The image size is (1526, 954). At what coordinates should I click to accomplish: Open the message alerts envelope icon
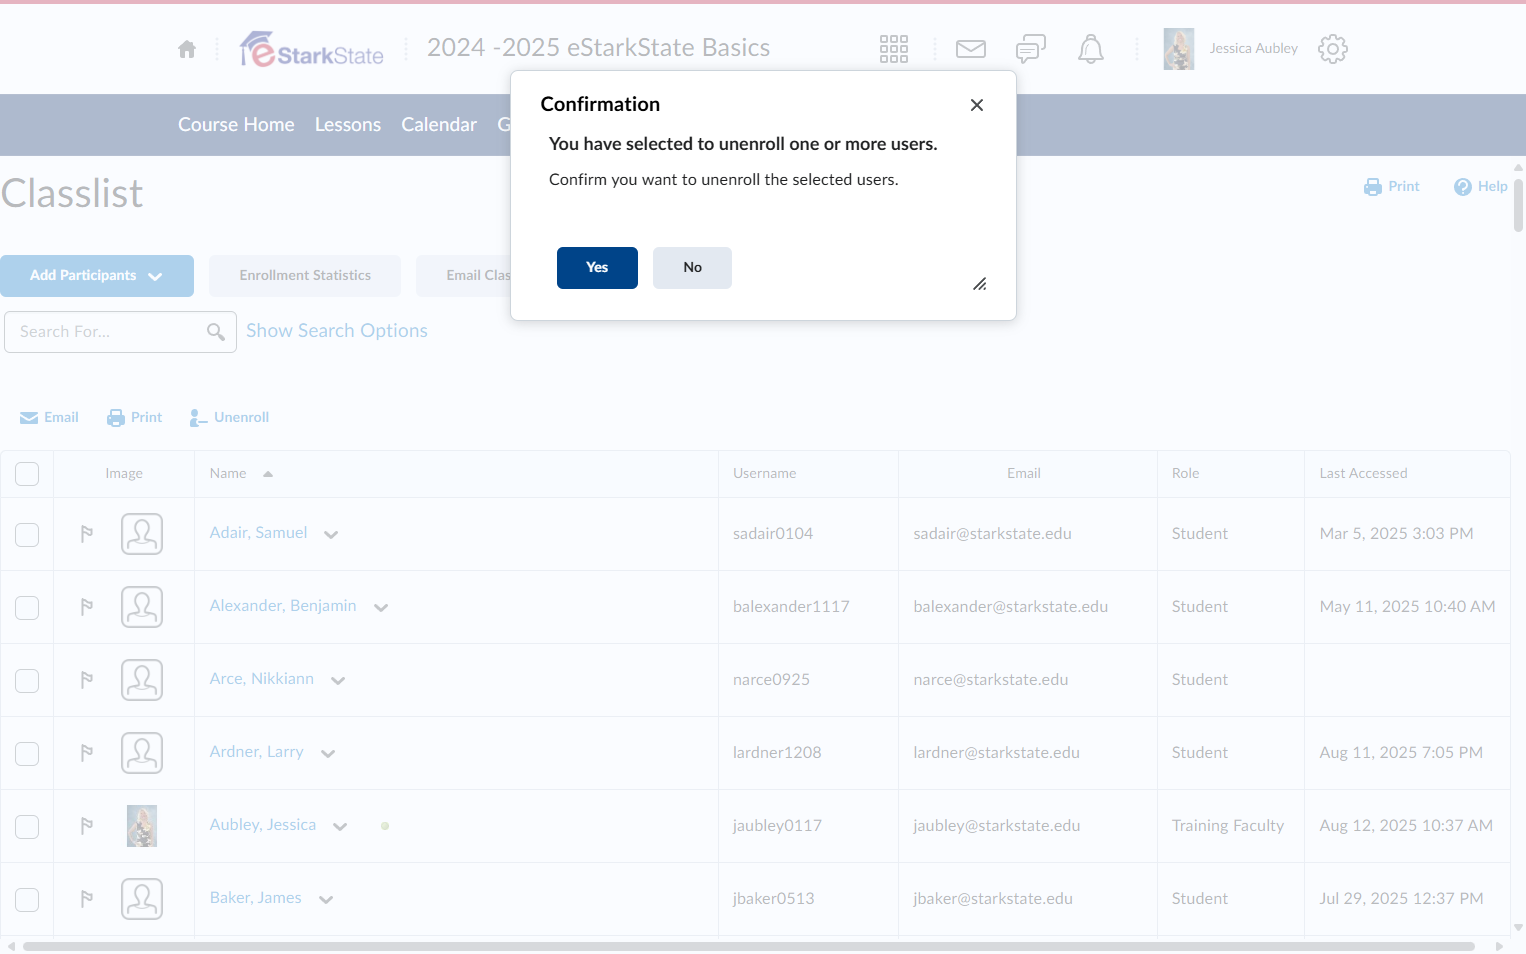(x=970, y=49)
